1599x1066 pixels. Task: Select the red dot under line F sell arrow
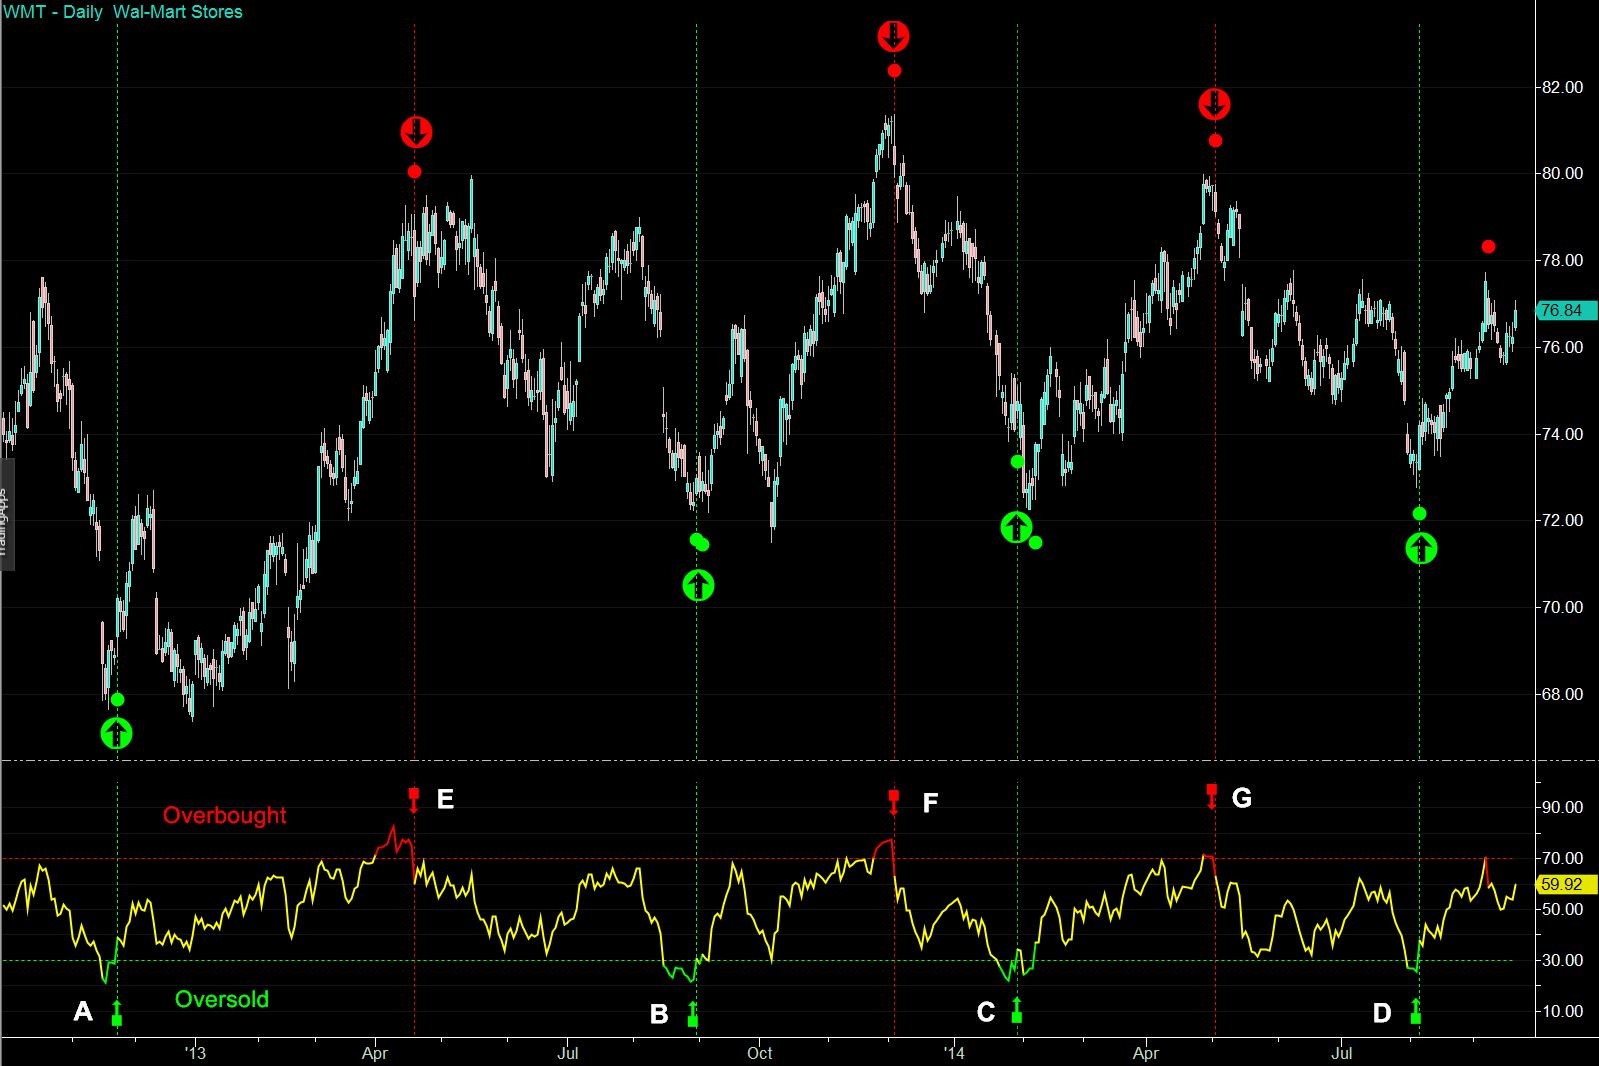click(x=894, y=71)
